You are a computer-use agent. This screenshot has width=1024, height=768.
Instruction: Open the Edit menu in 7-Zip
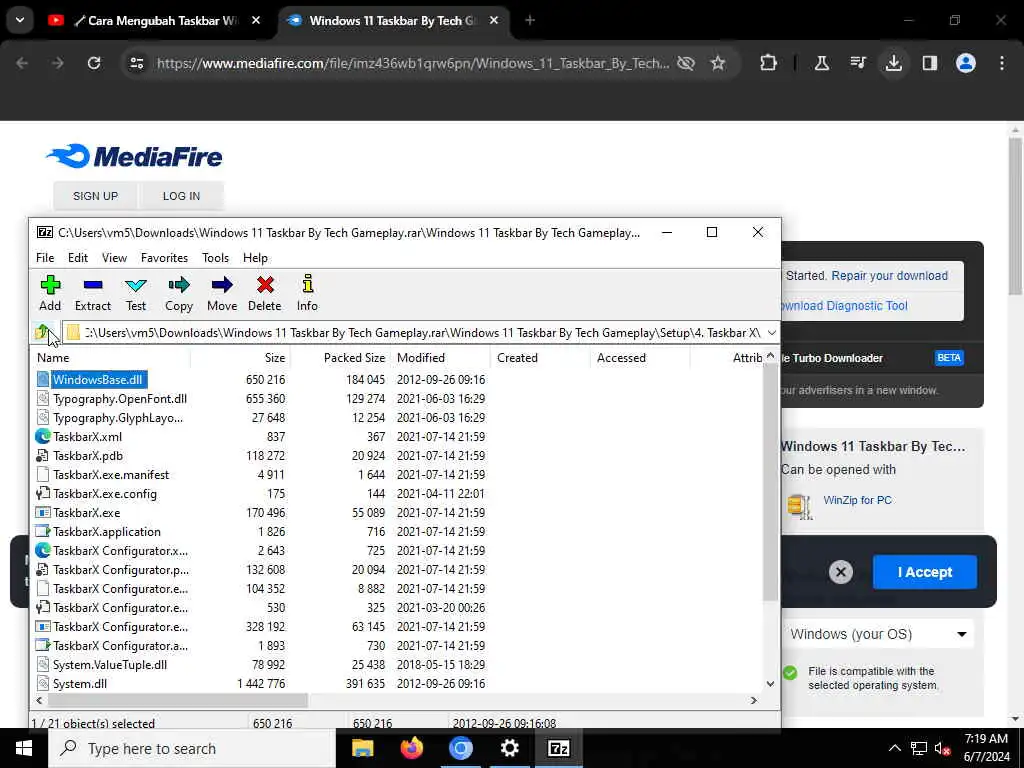click(x=78, y=258)
